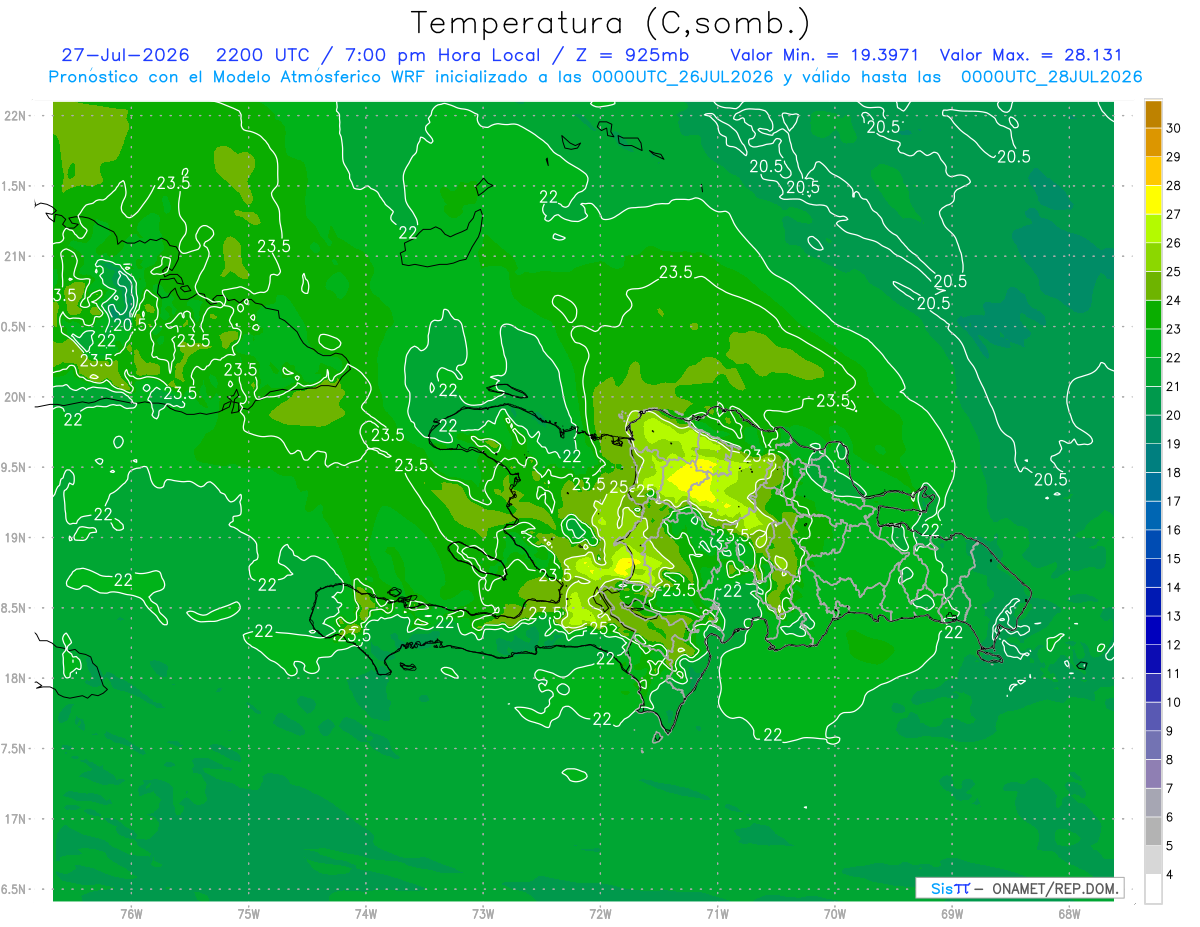This screenshot has height=927, width=1200.
Task: Click the "Valor Max. = 28.131" readout
Action: [x=1031, y=55]
